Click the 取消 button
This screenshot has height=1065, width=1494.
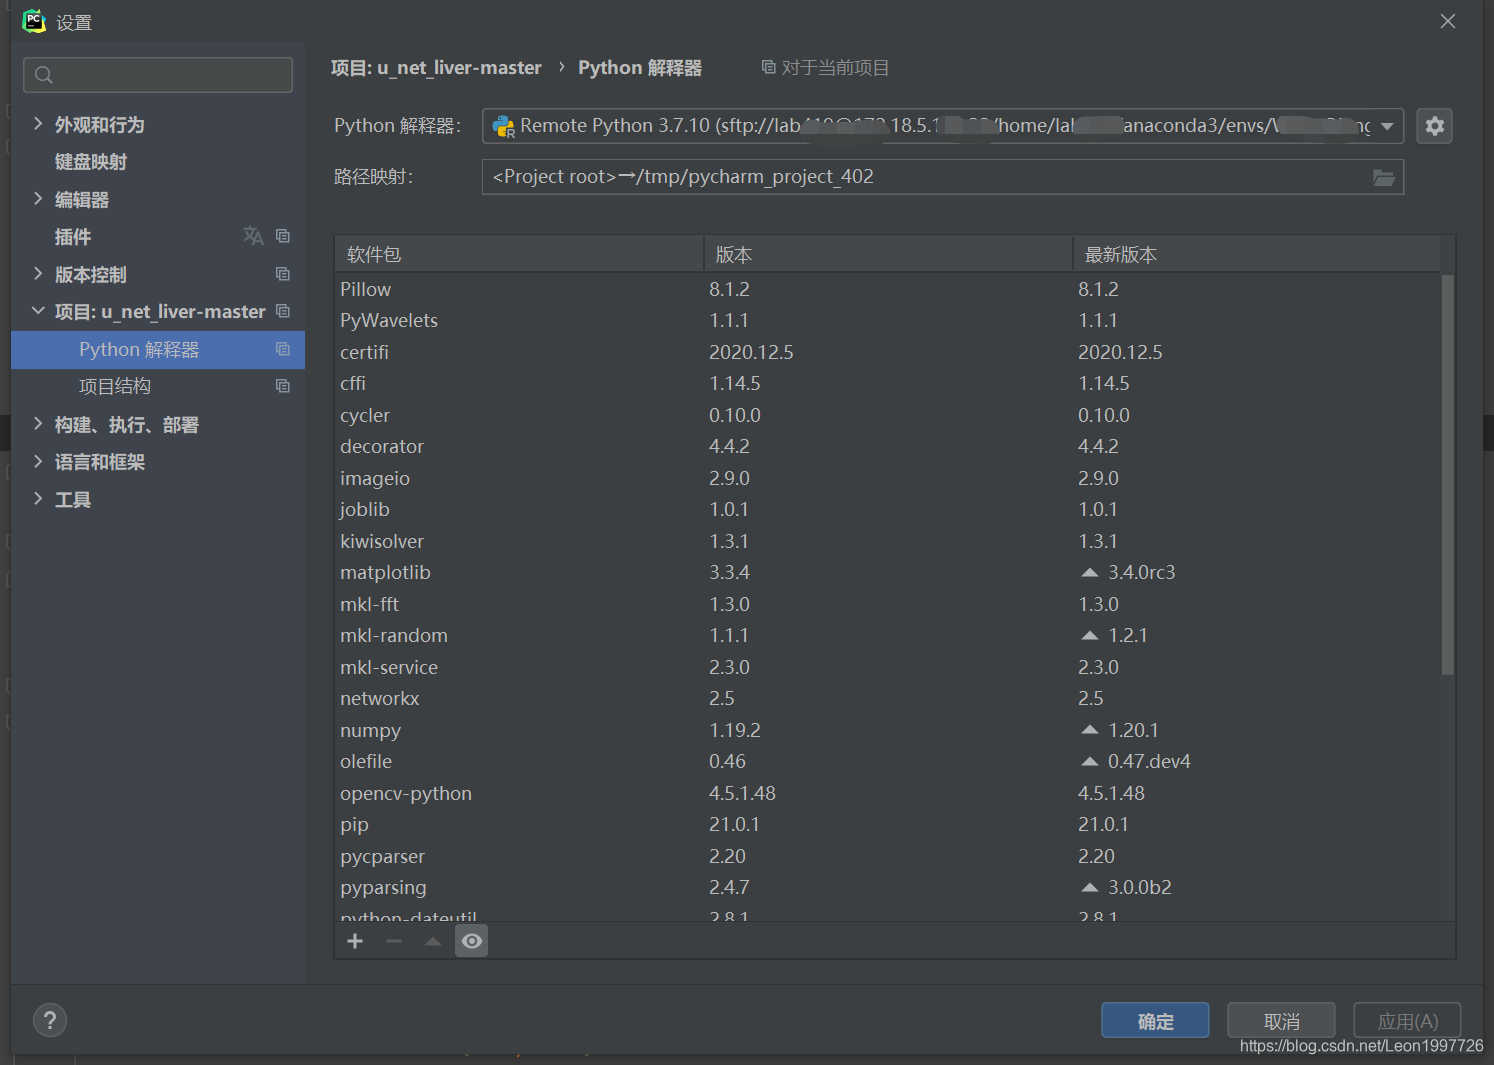[1281, 1020]
